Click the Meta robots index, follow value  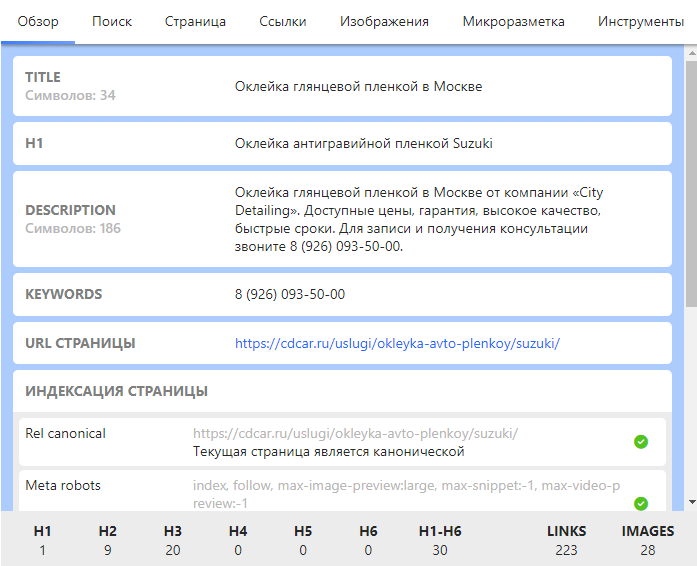pos(406,494)
